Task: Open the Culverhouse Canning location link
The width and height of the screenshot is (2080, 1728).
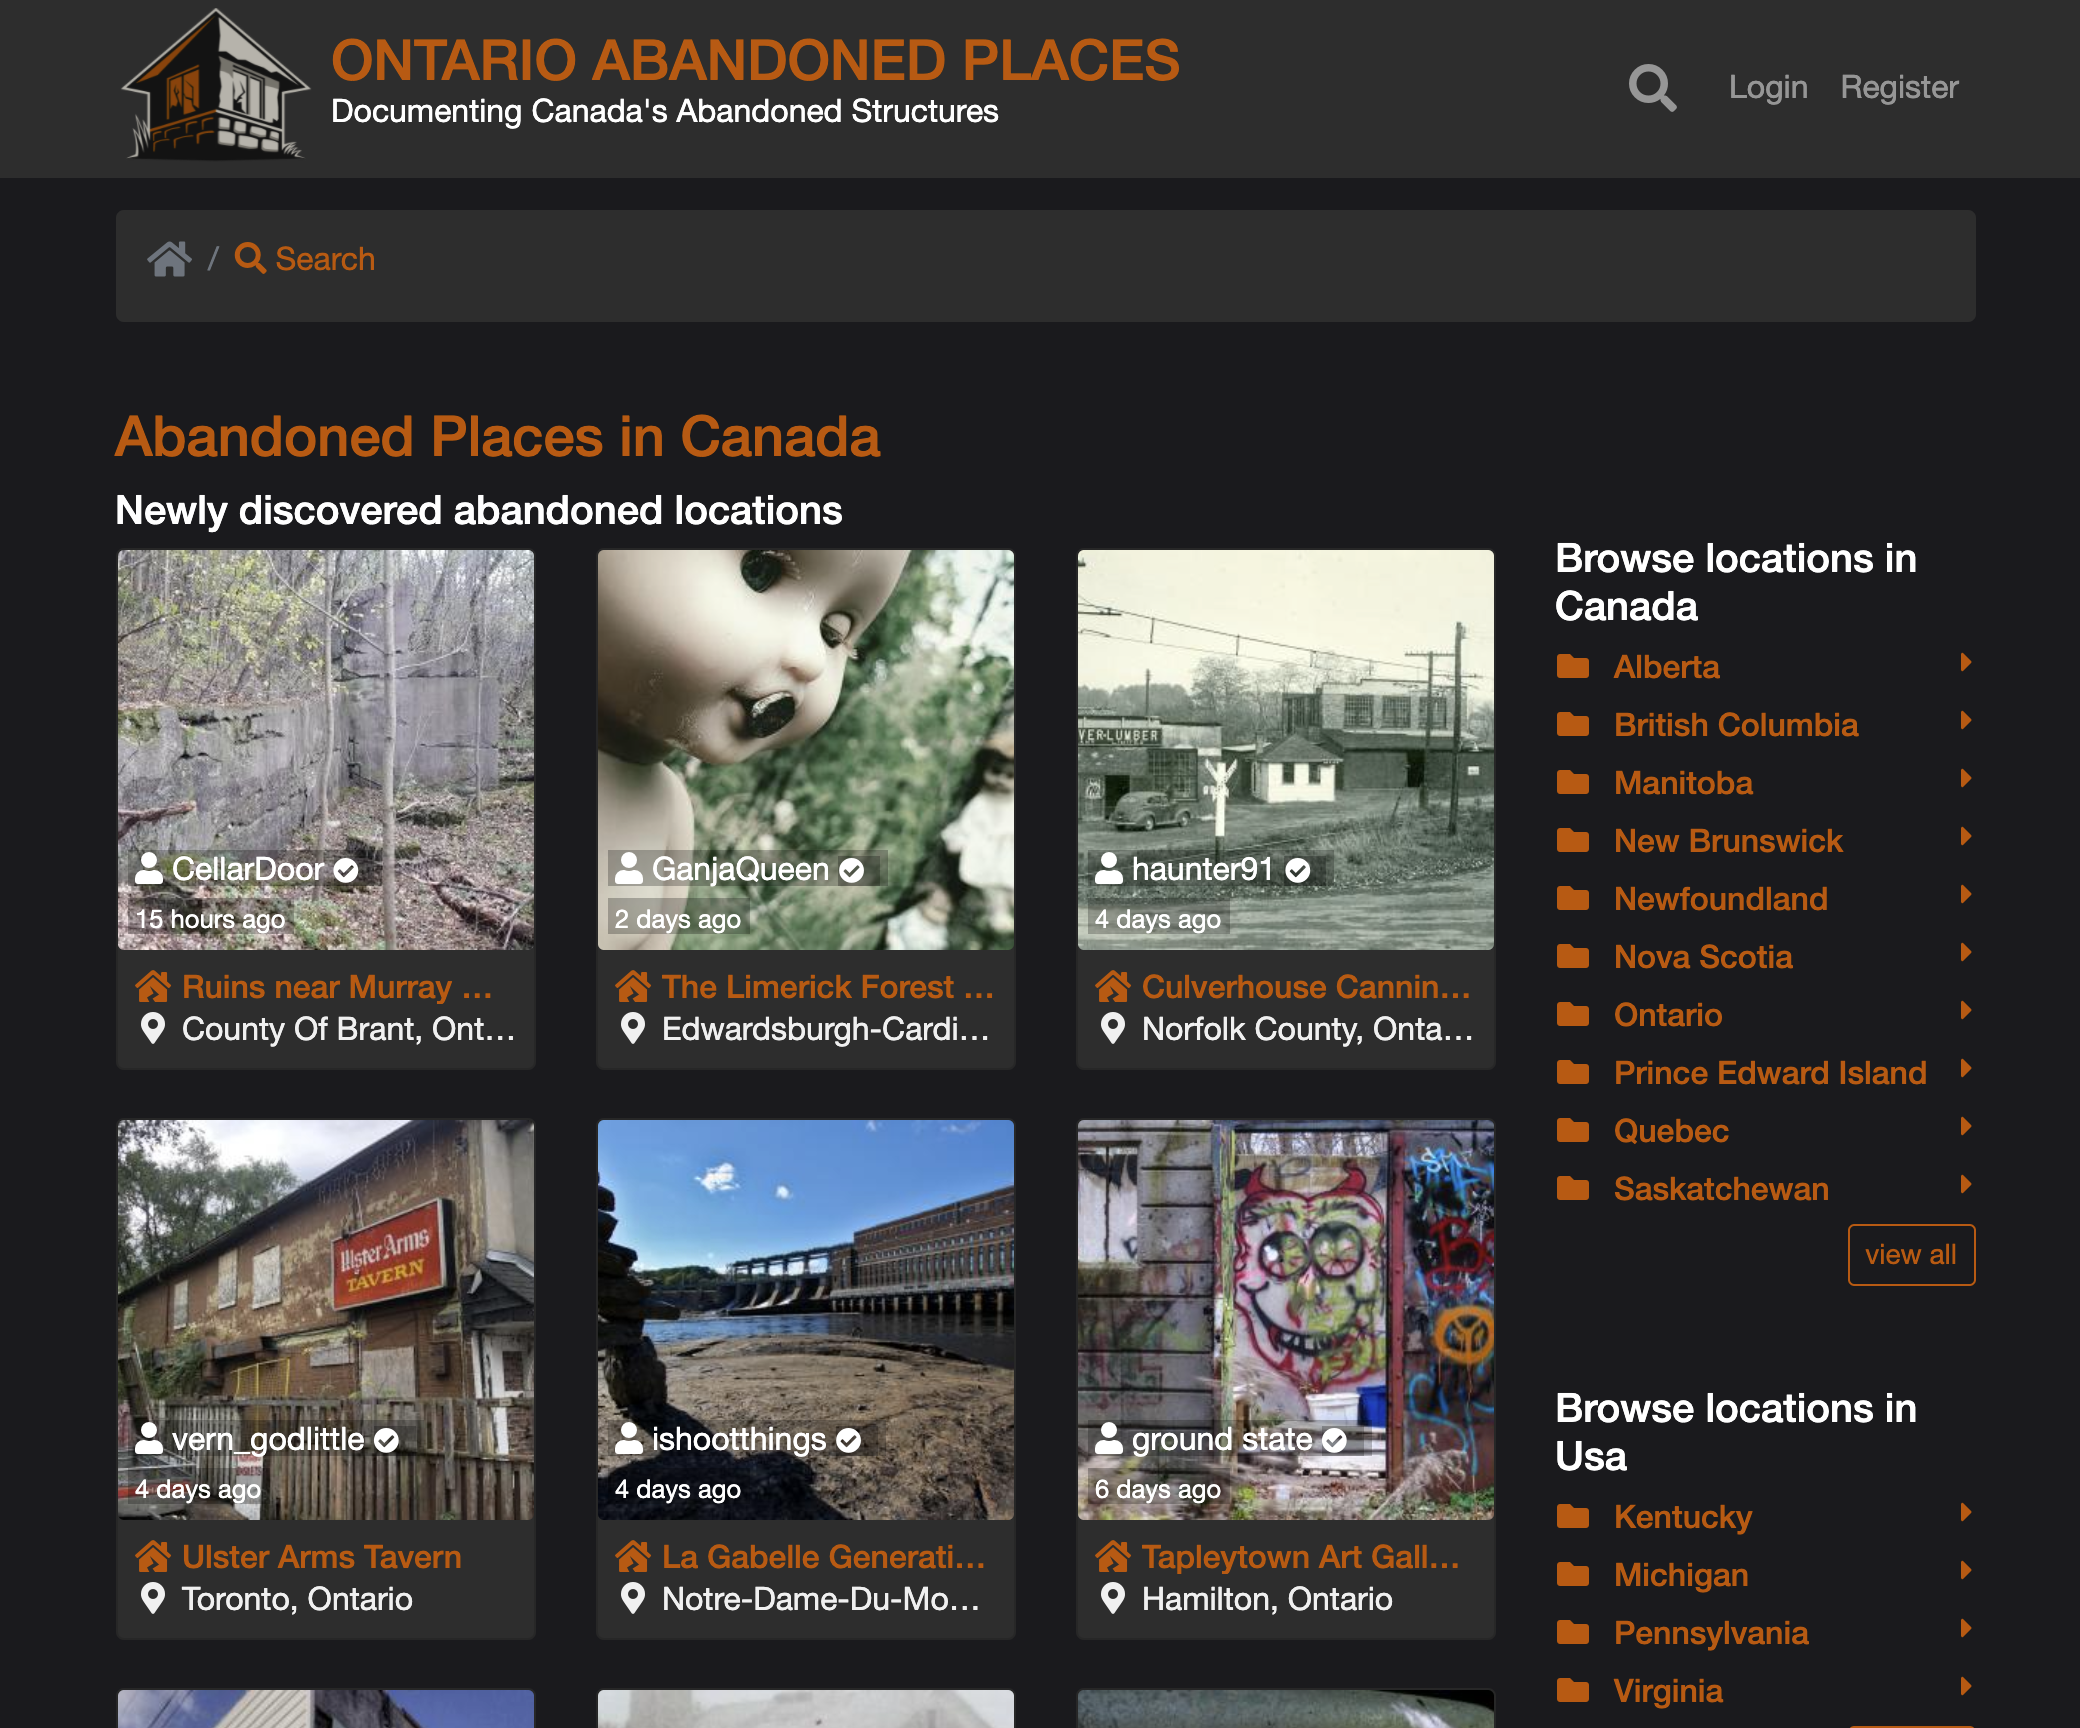Action: click(x=1306, y=987)
